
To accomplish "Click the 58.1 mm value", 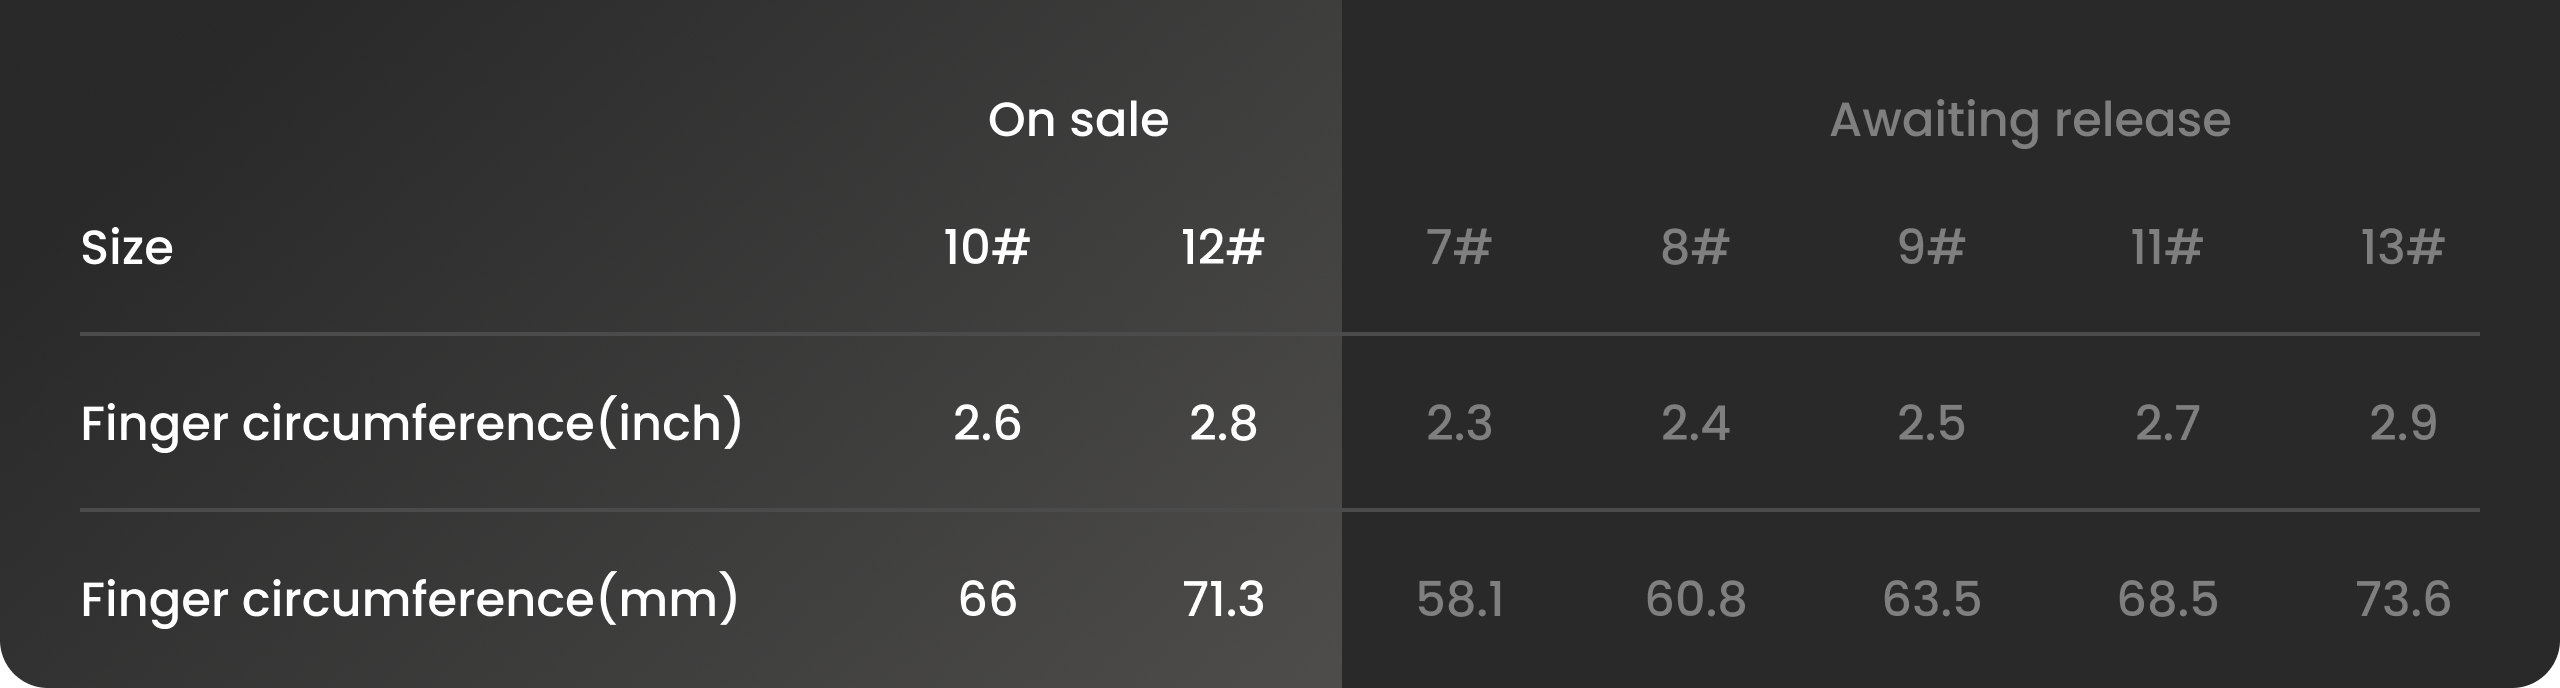I will pyautogui.click(x=1460, y=599).
